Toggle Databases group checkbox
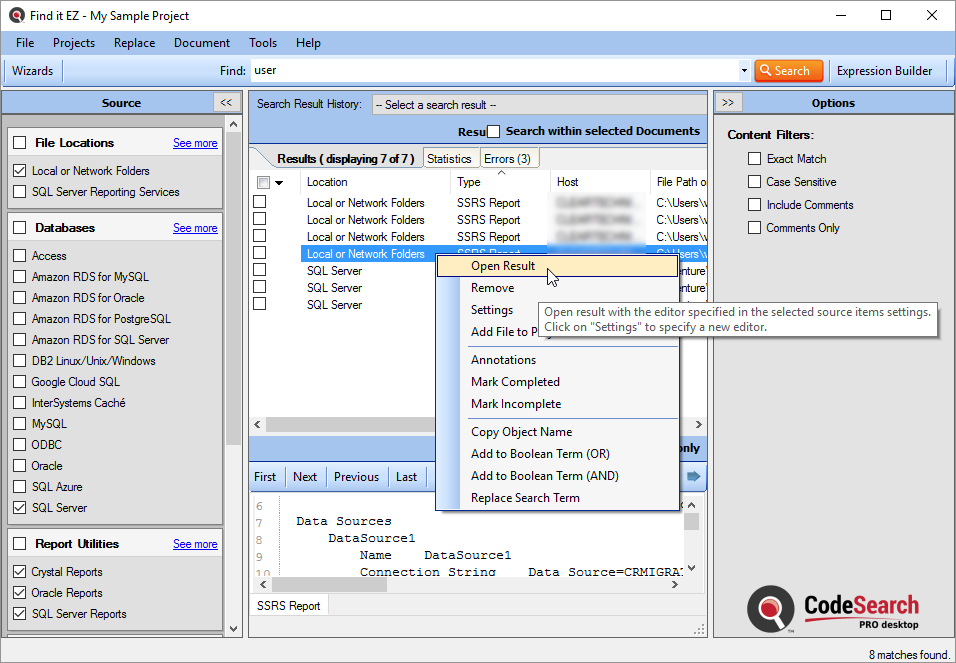Image resolution: width=956 pixels, height=663 pixels. (x=20, y=228)
